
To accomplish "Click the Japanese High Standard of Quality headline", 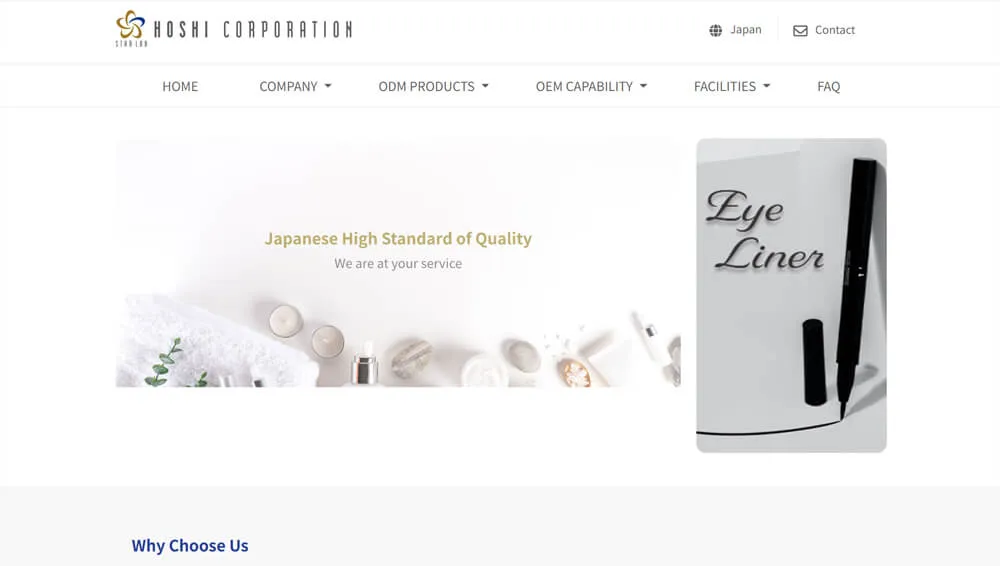I will point(398,239).
